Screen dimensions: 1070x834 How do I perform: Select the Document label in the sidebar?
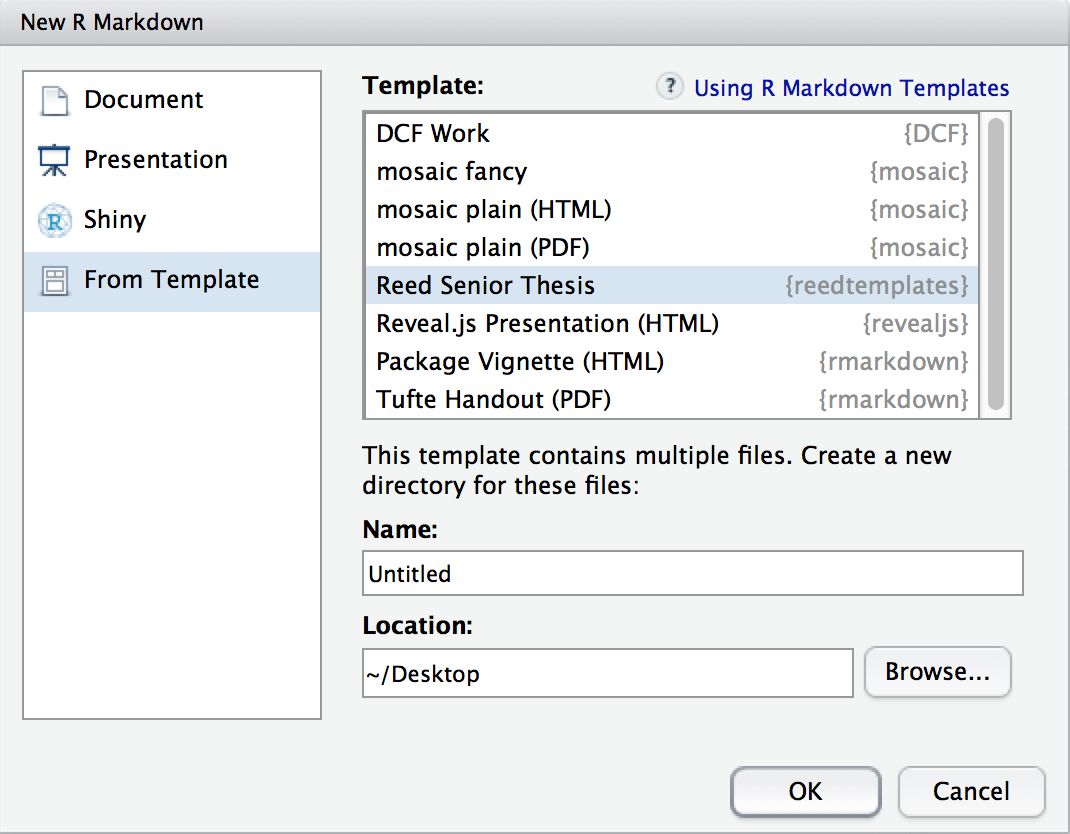click(143, 100)
